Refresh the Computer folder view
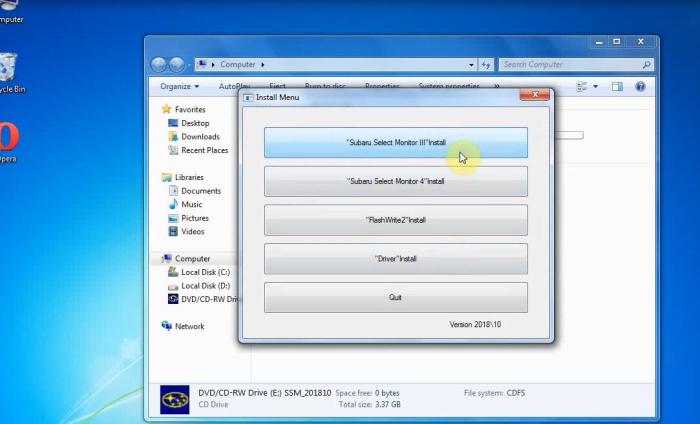Screen dimensions: 700x424 [486, 65]
